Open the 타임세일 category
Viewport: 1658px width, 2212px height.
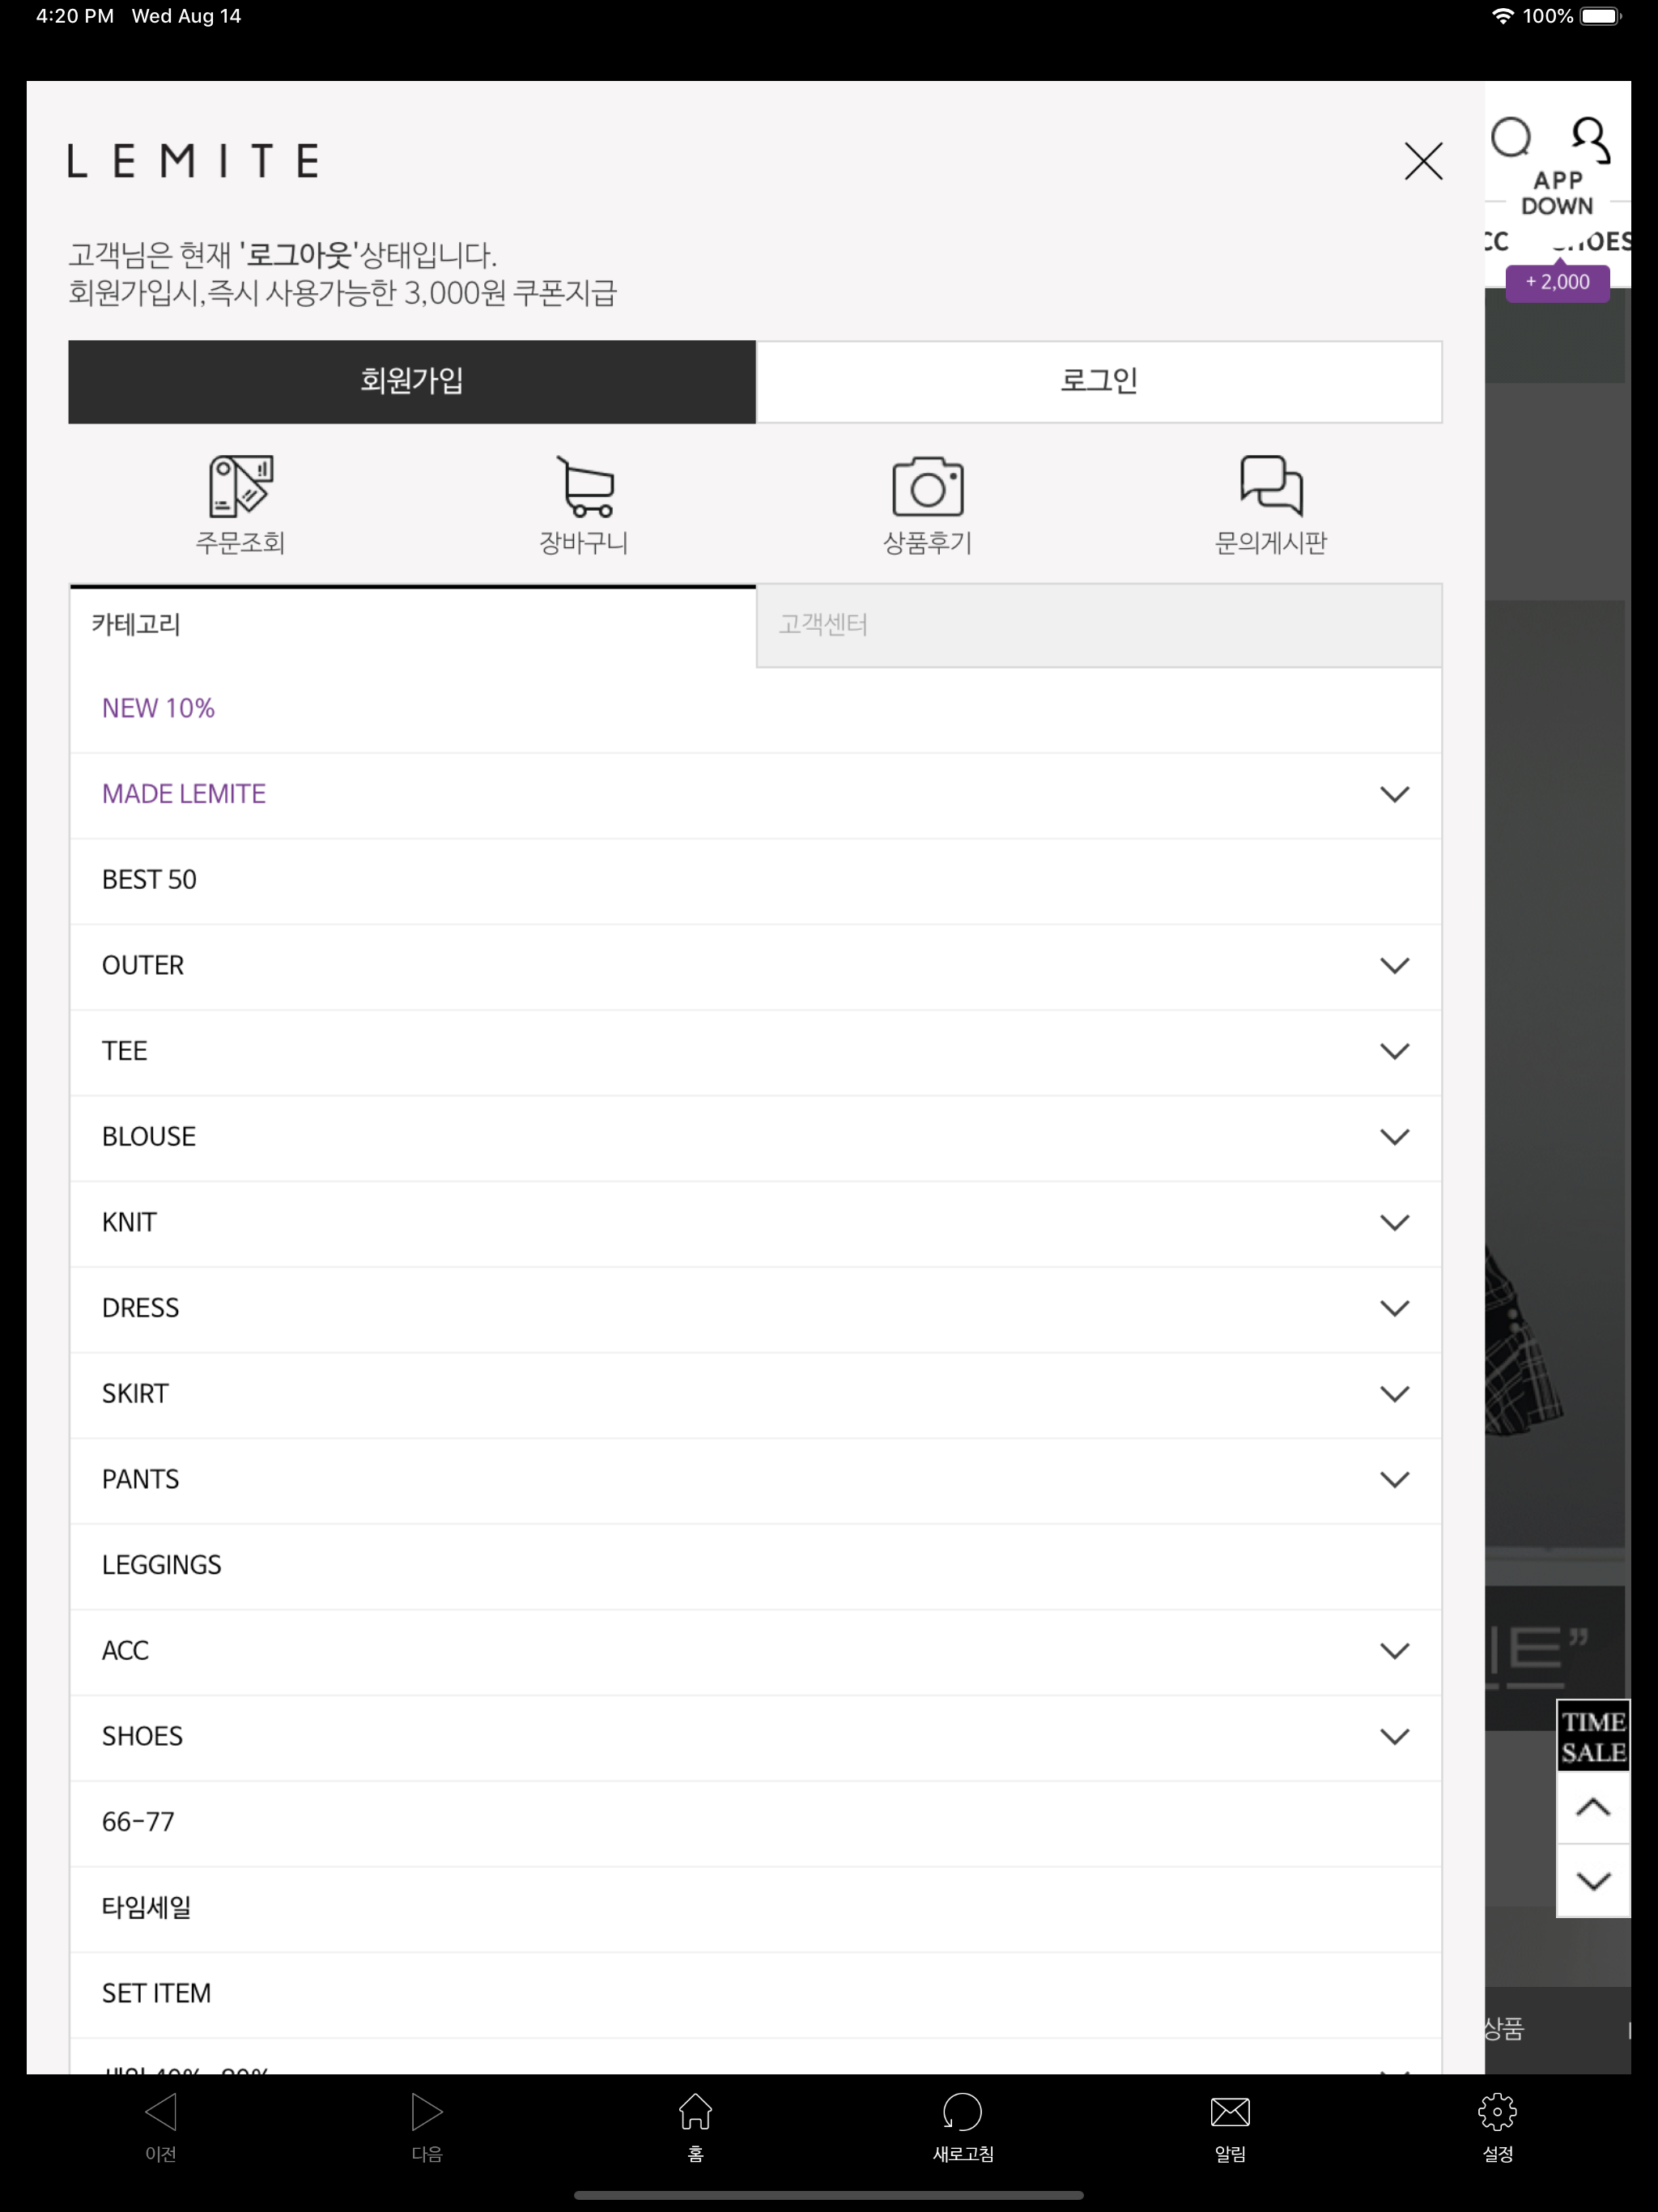click(755, 1908)
